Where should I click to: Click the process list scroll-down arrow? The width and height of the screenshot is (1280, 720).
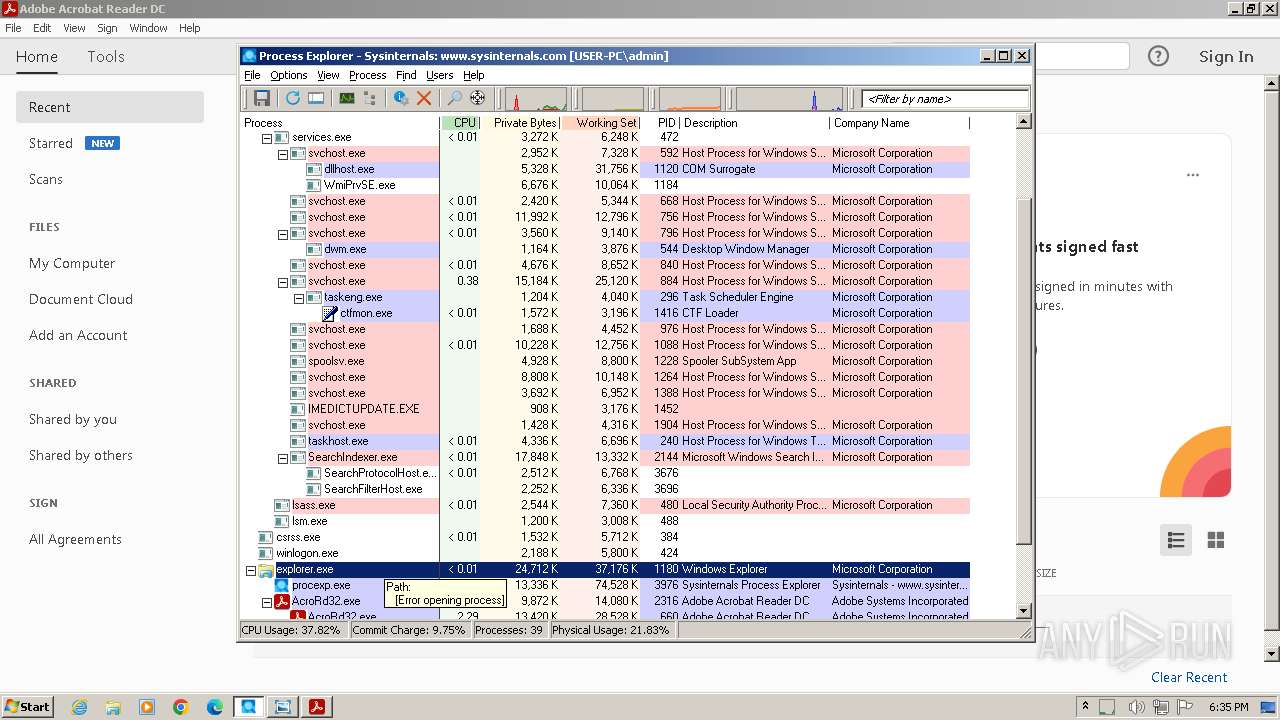click(x=1023, y=610)
